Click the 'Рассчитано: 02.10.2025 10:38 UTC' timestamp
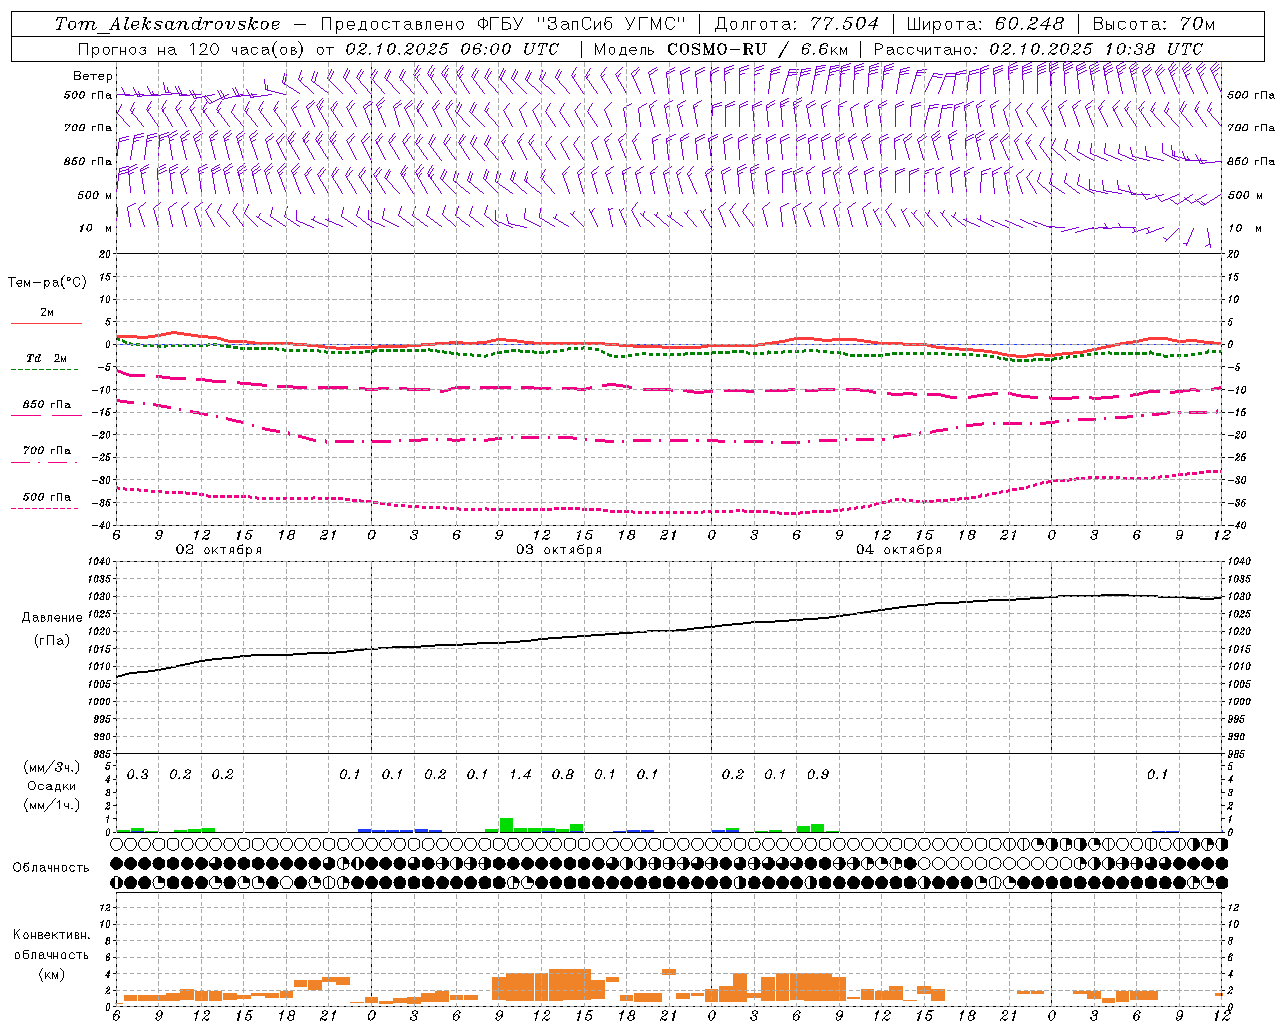The image size is (1280, 1024). coord(1038,49)
